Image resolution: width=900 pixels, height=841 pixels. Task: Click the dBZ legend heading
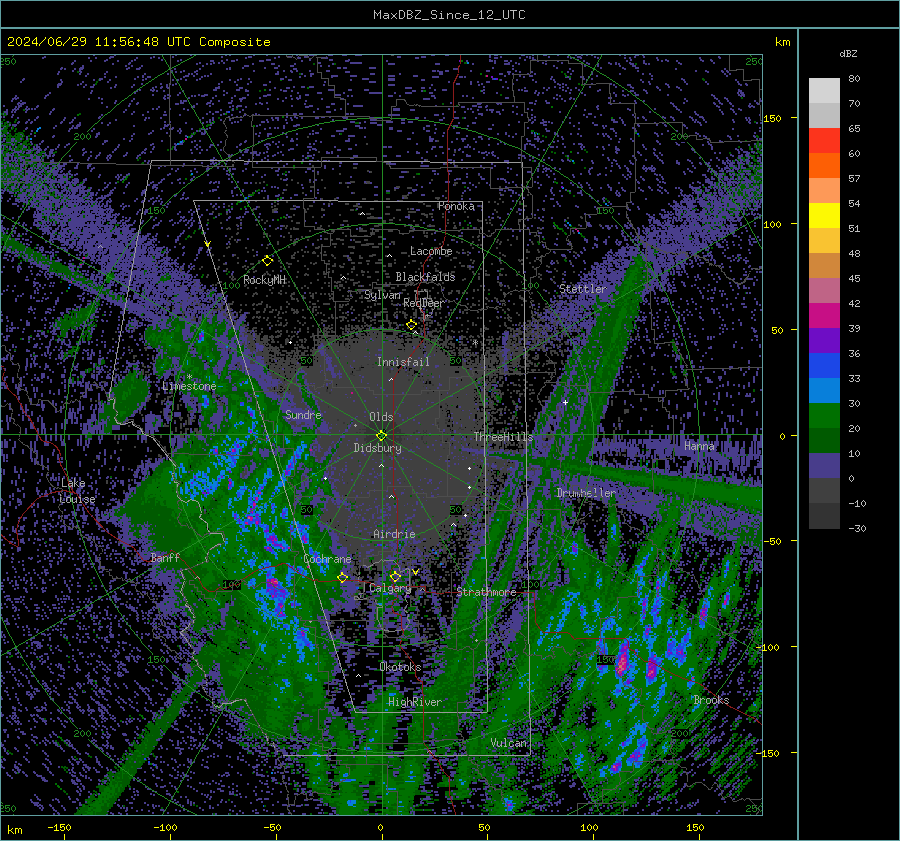point(848,53)
